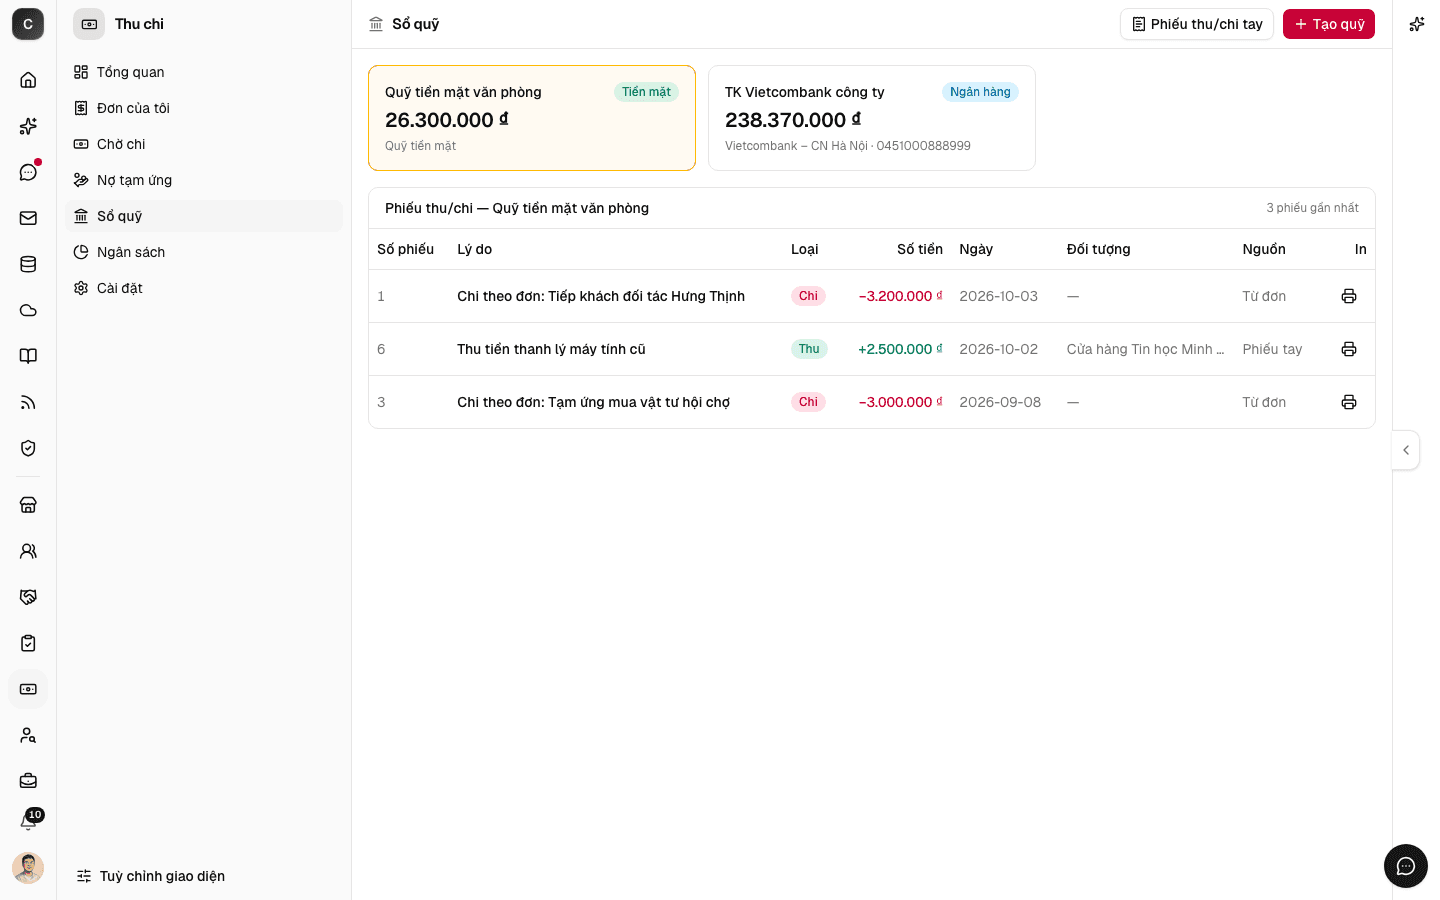Open Ngân sách menu item
Screen dimensions: 1440x900
point(204,252)
